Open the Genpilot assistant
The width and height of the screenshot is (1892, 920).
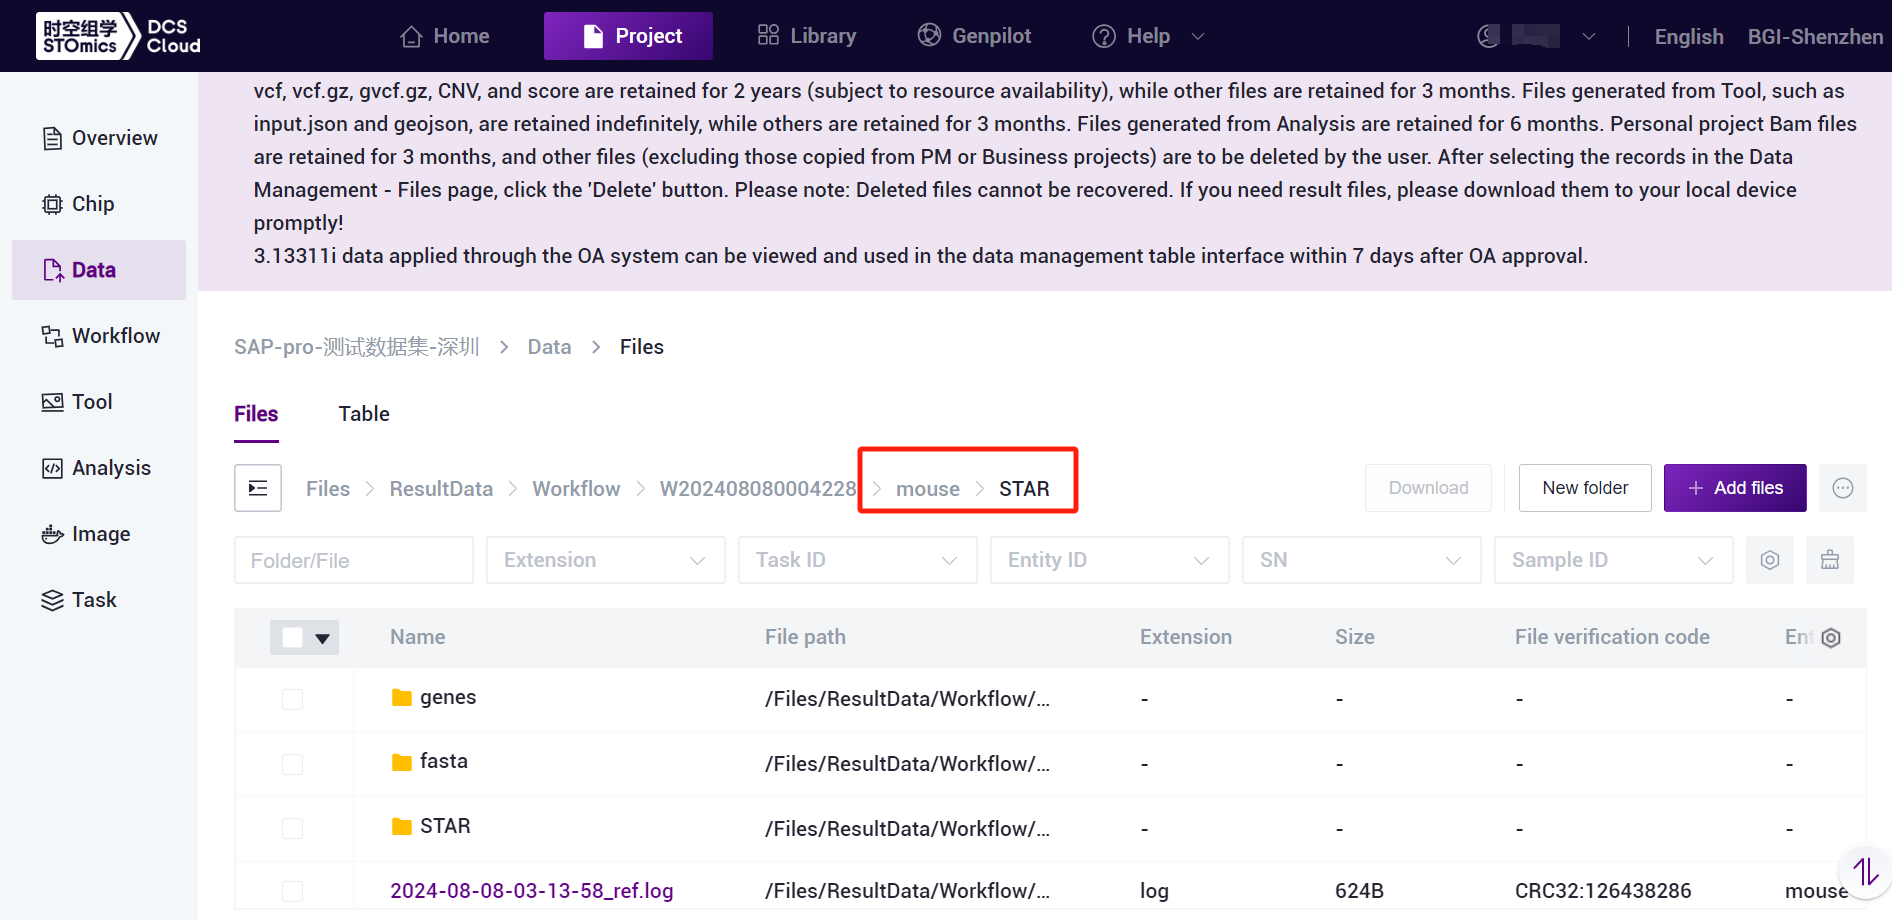pos(974,36)
